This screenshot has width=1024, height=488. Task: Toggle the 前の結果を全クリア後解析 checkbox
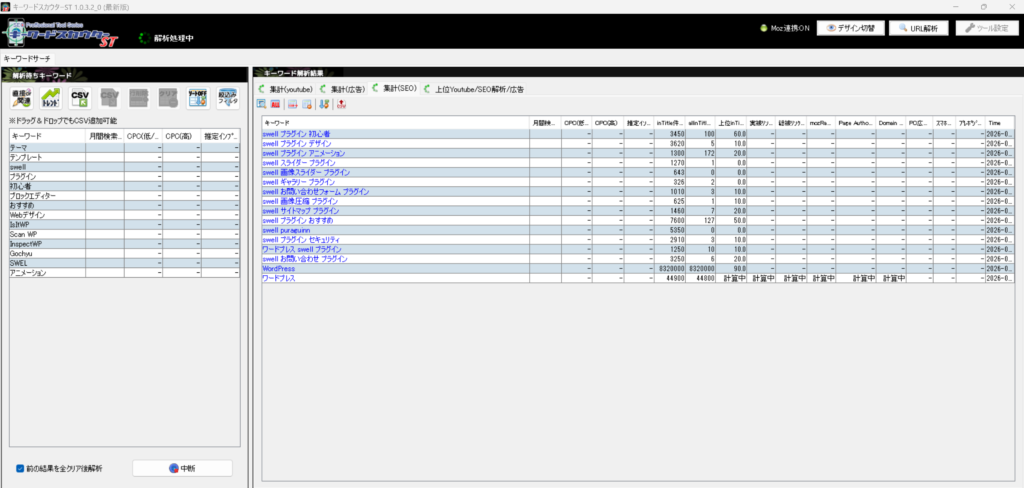pos(21,468)
